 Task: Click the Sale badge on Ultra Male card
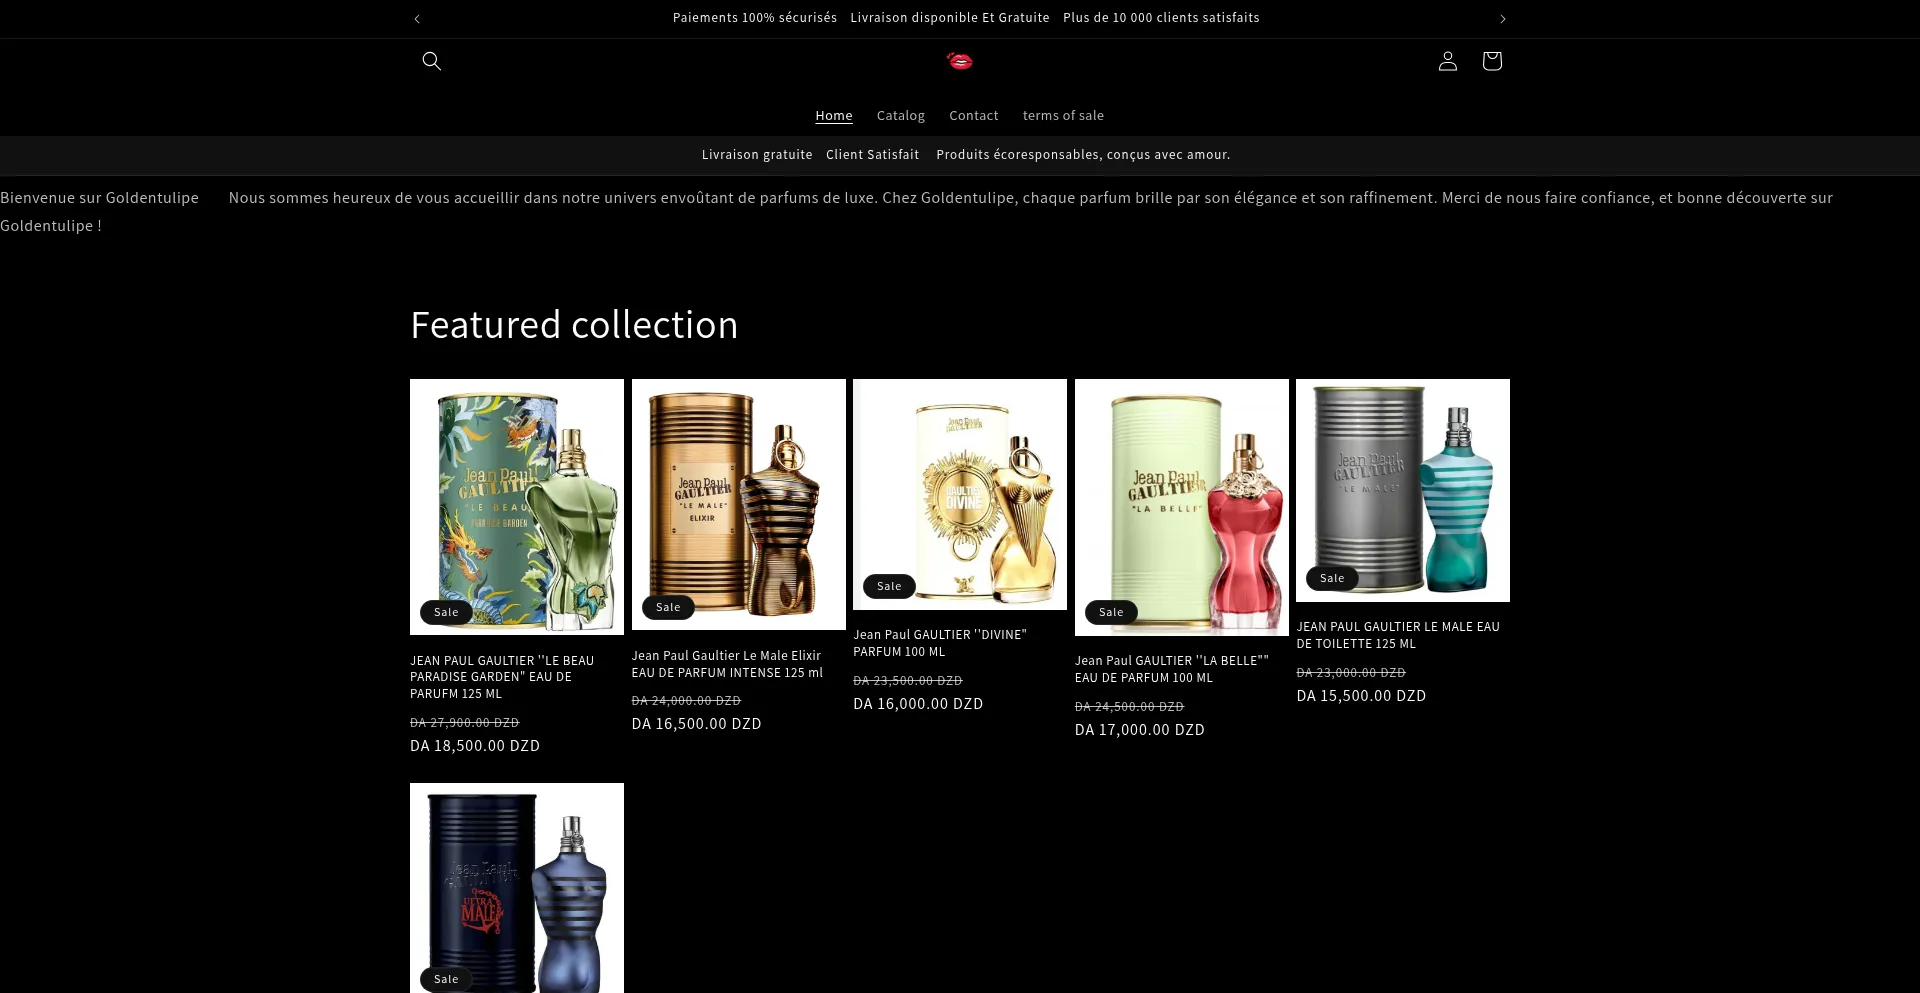tap(446, 979)
